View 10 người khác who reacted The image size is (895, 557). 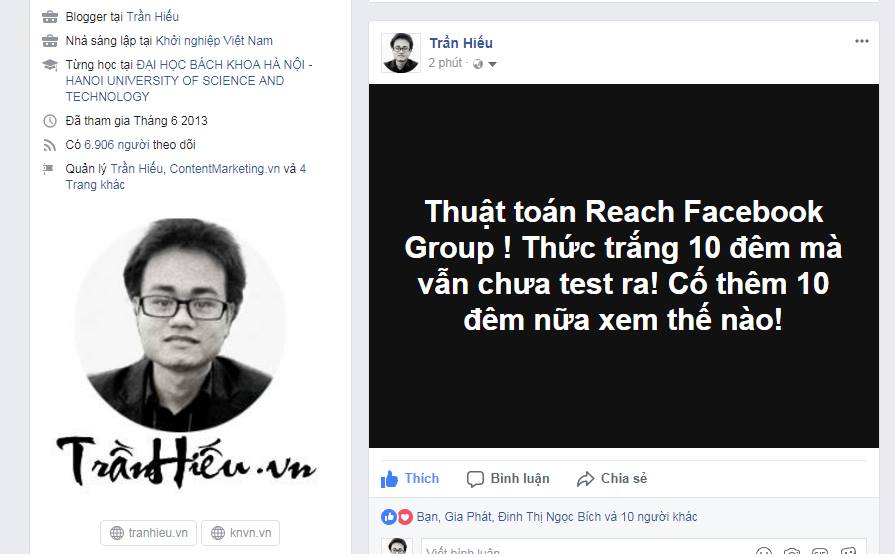coord(659,517)
